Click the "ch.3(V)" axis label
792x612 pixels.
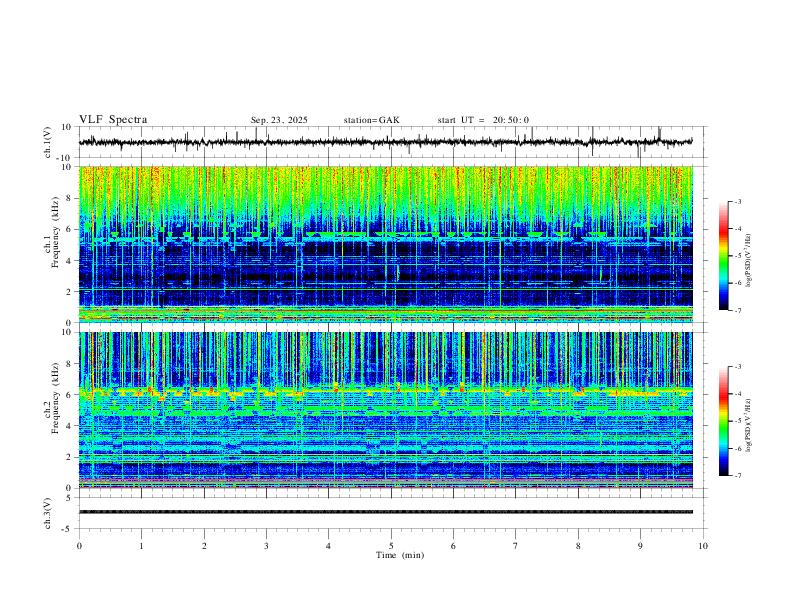click(48, 513)
